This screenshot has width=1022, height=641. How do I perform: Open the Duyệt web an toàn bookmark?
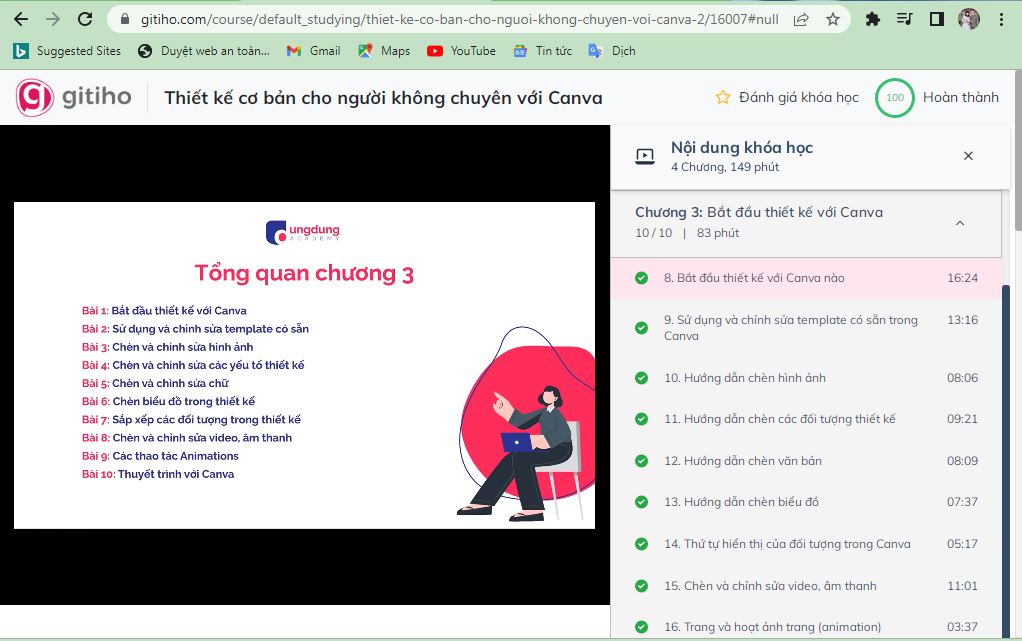coord(204,51)
